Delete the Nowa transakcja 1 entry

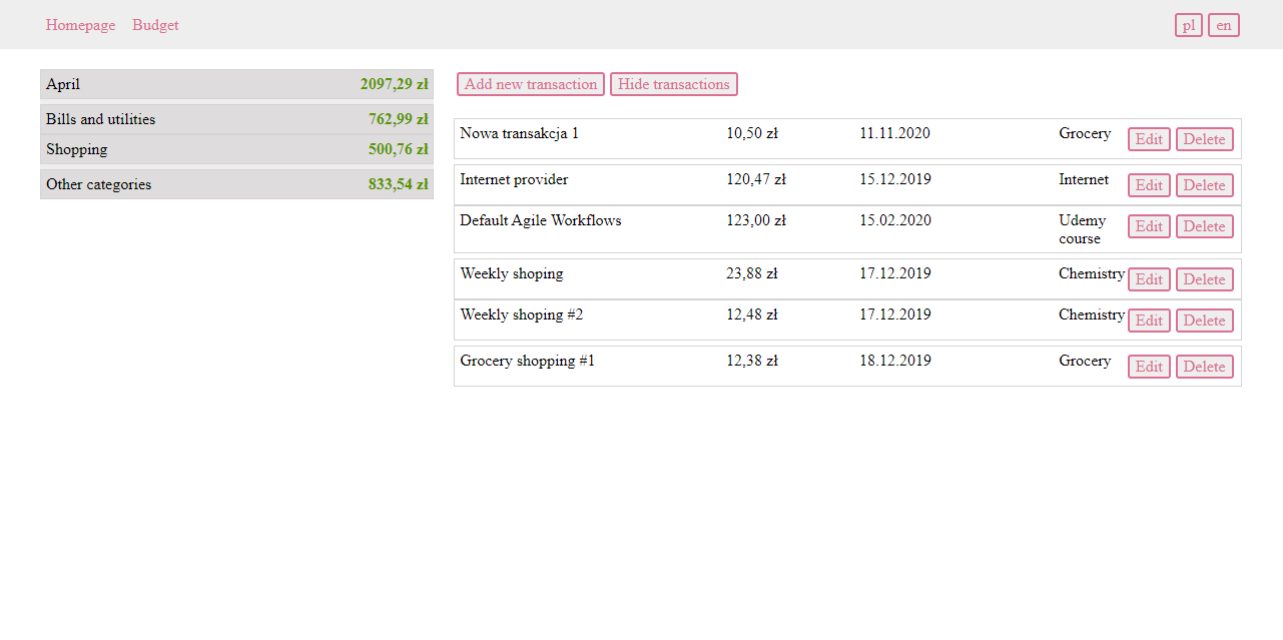(1205, 139)
